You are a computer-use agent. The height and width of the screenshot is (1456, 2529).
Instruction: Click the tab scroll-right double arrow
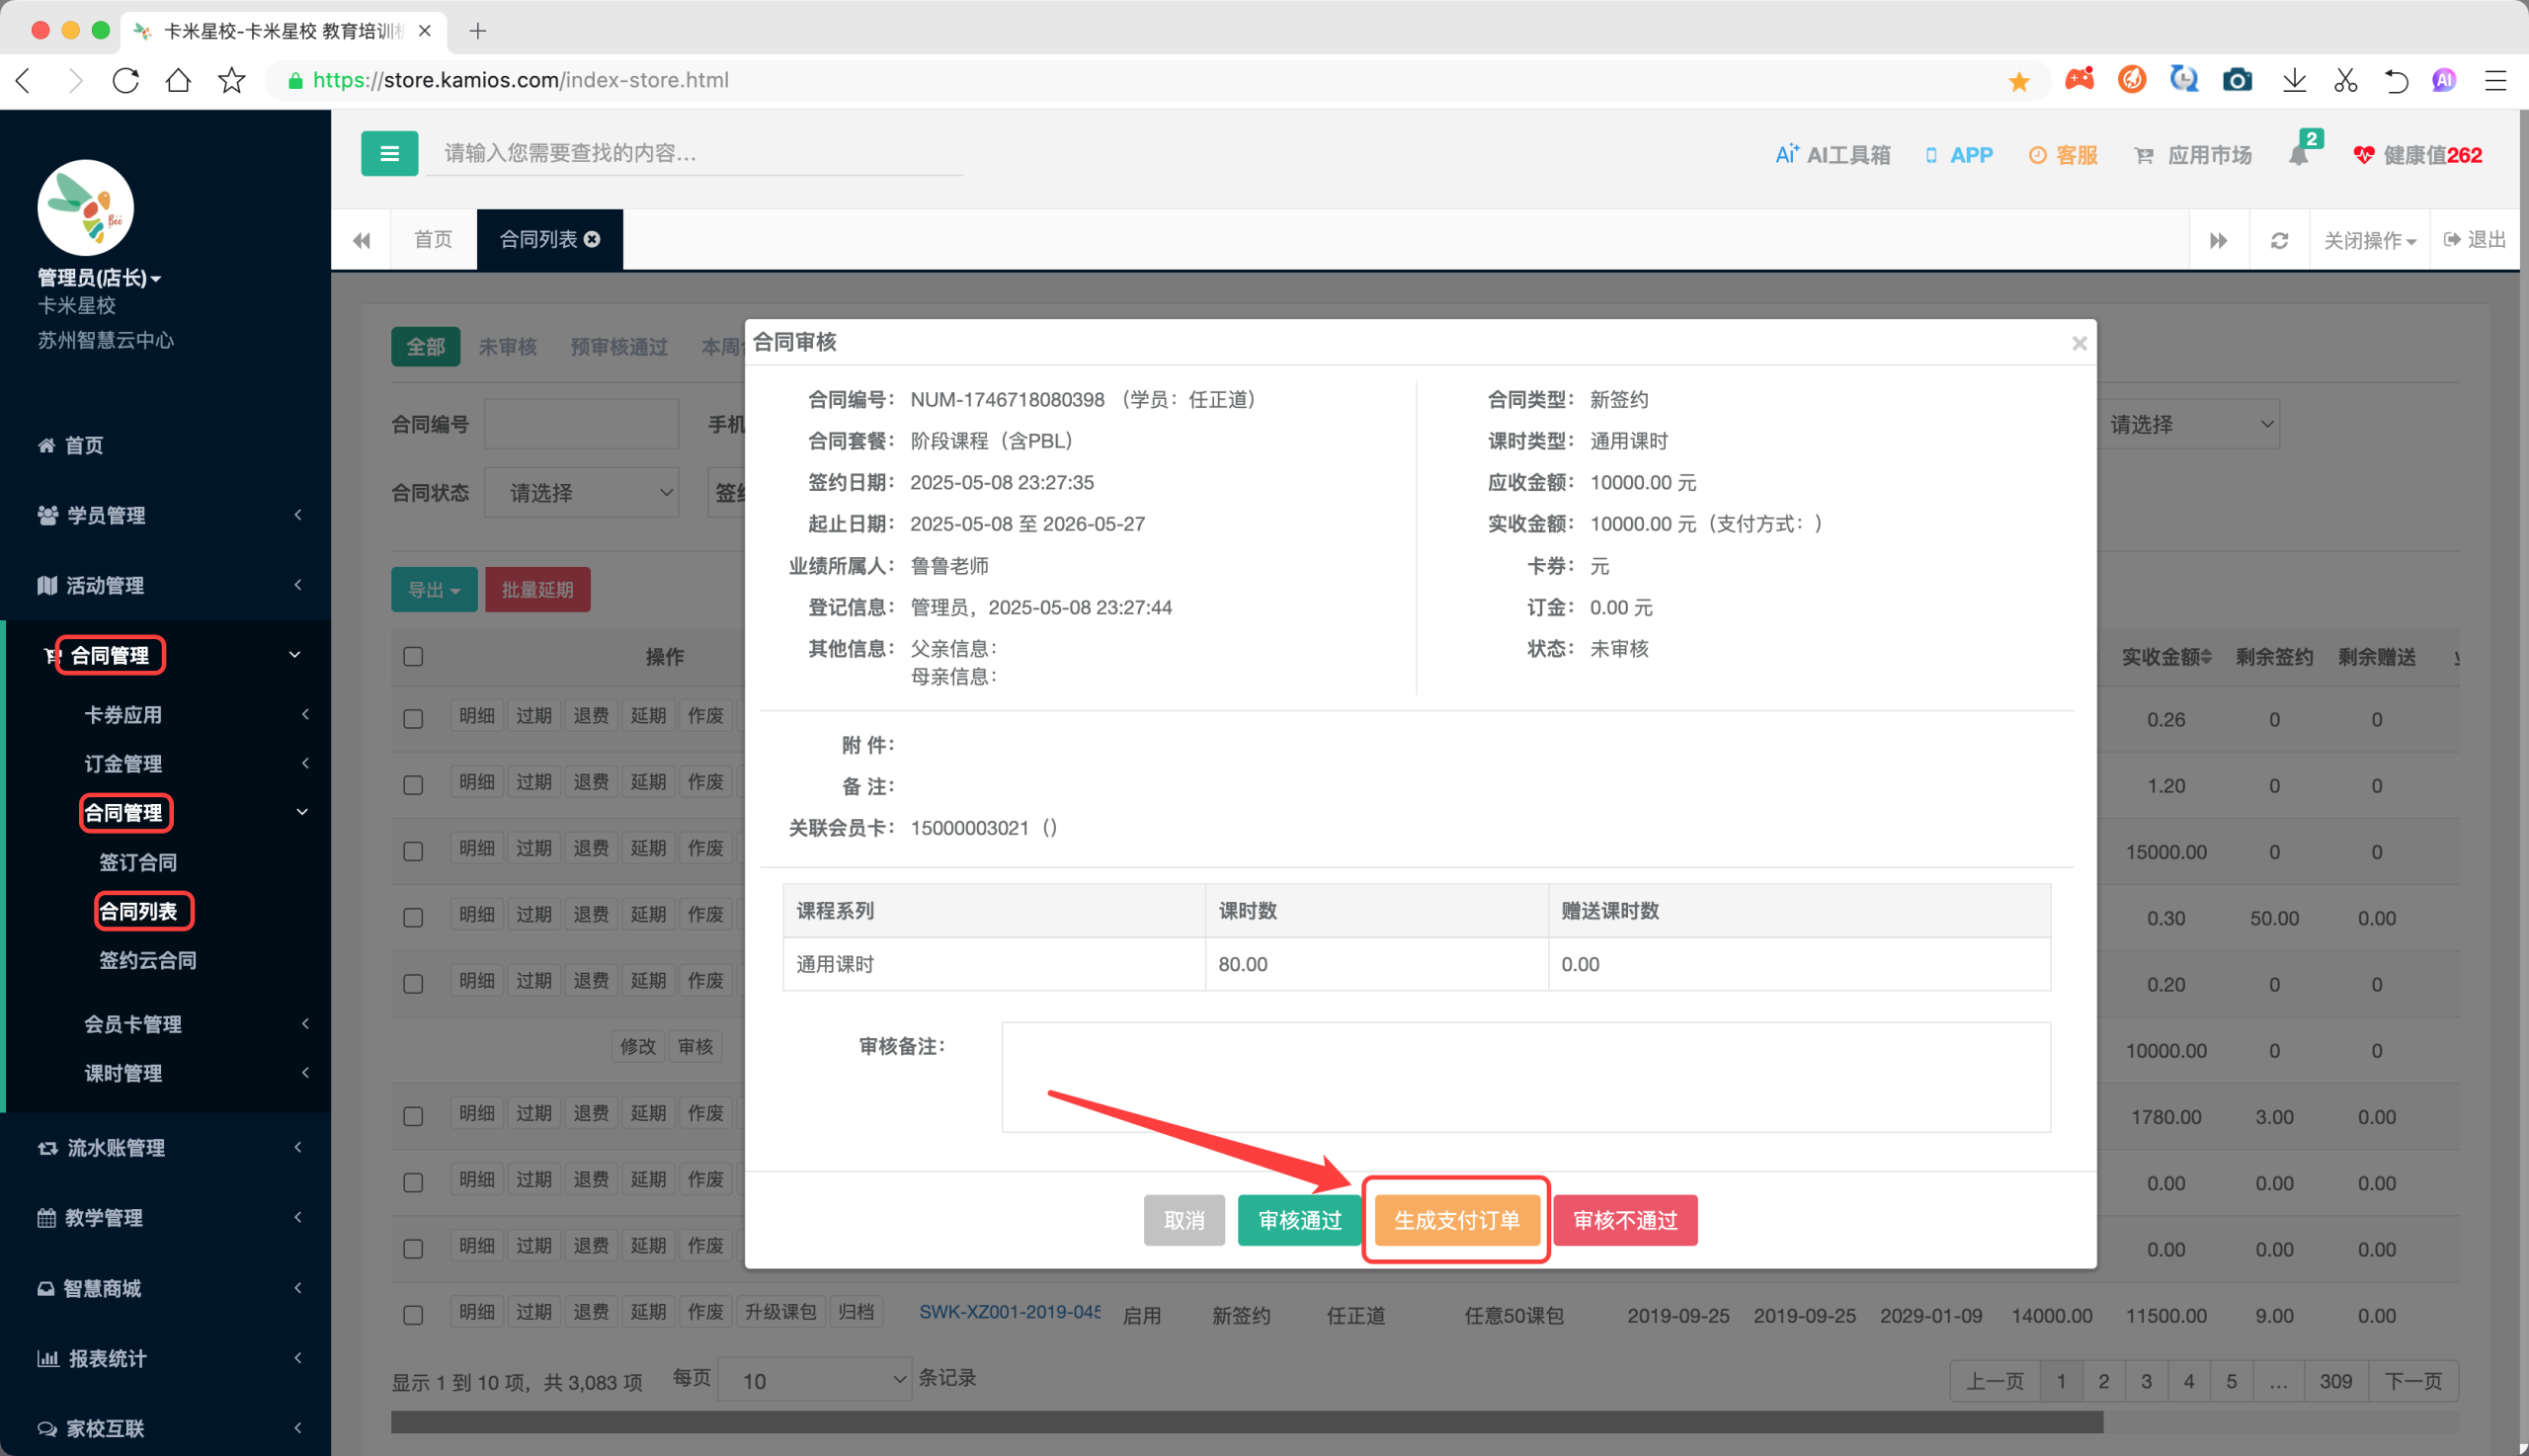(x=2218, y=240)
